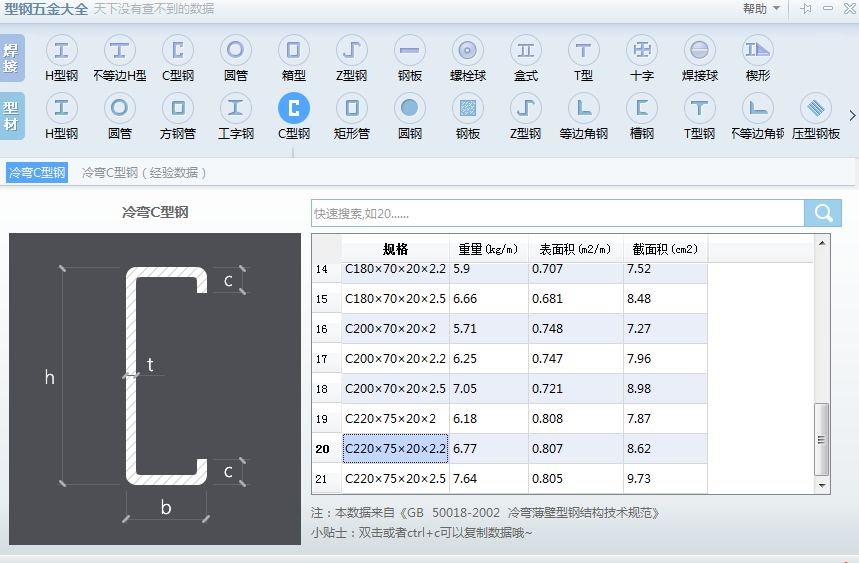Select cell C200×70×20×2.2

tap(396, 359)
